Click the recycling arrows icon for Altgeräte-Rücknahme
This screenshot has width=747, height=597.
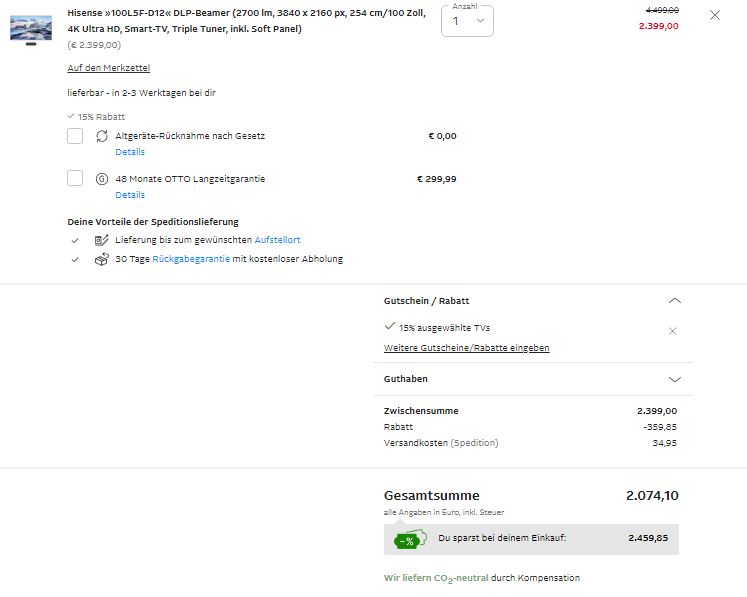point(102,136)
